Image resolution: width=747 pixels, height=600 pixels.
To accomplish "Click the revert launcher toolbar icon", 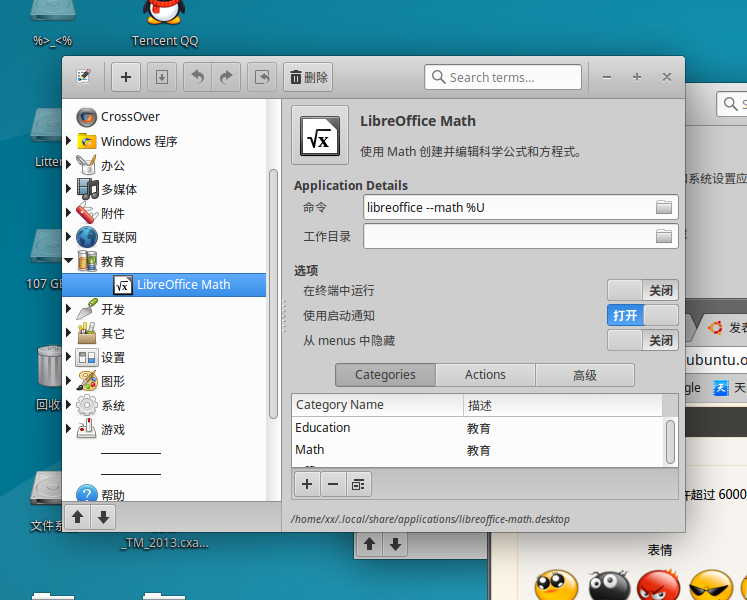I will (x=262, y=77).
